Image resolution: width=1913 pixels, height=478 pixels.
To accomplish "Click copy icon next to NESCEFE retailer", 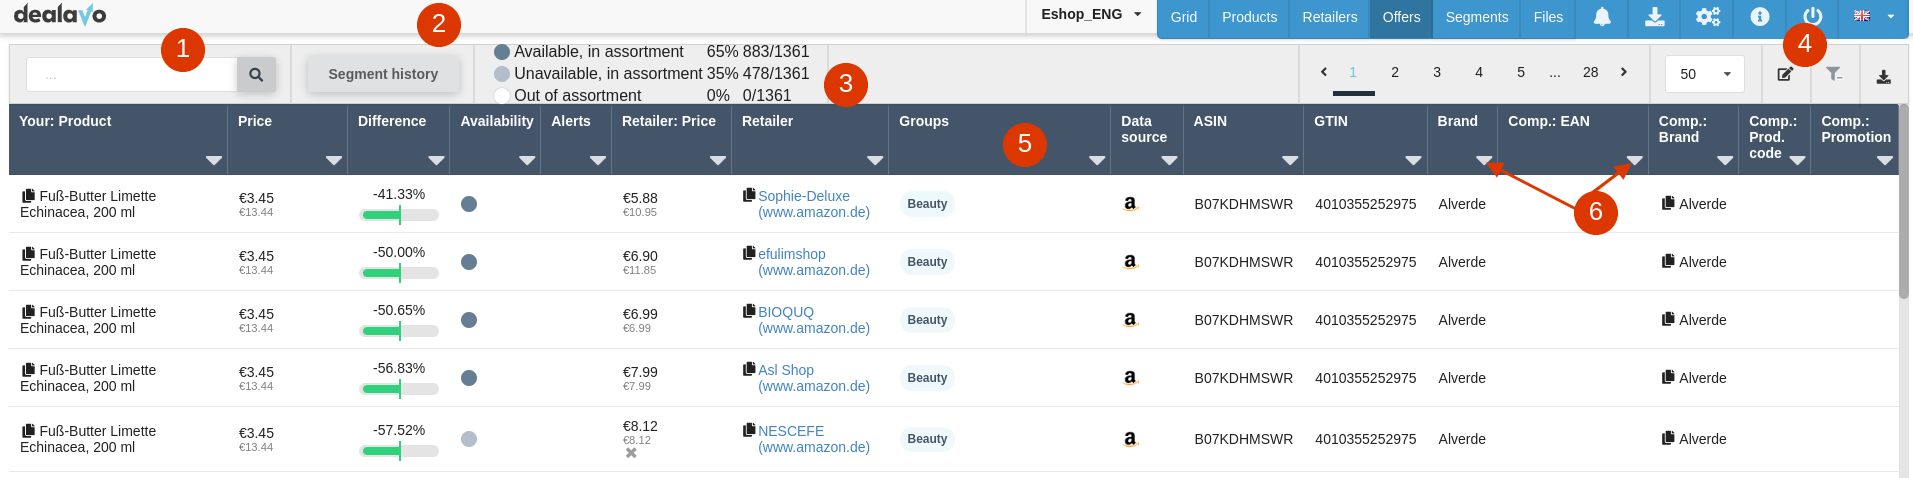I will pyautogui.click(x=749, y=430).
